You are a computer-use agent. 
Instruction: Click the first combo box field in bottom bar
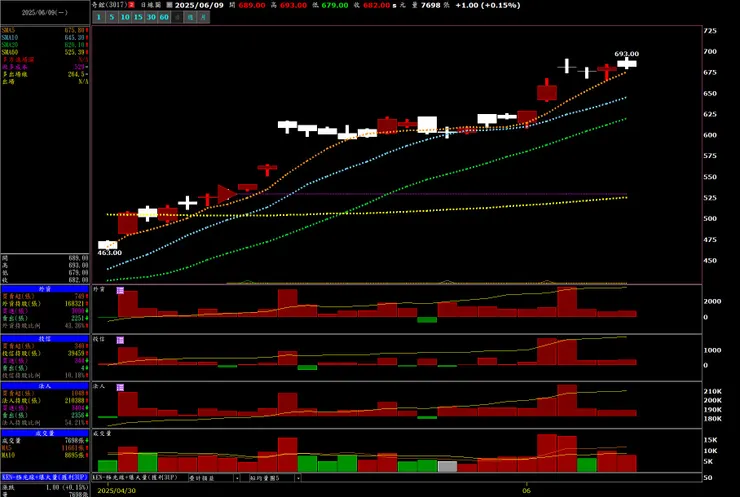pyautogui.click(x=211, y=478)
